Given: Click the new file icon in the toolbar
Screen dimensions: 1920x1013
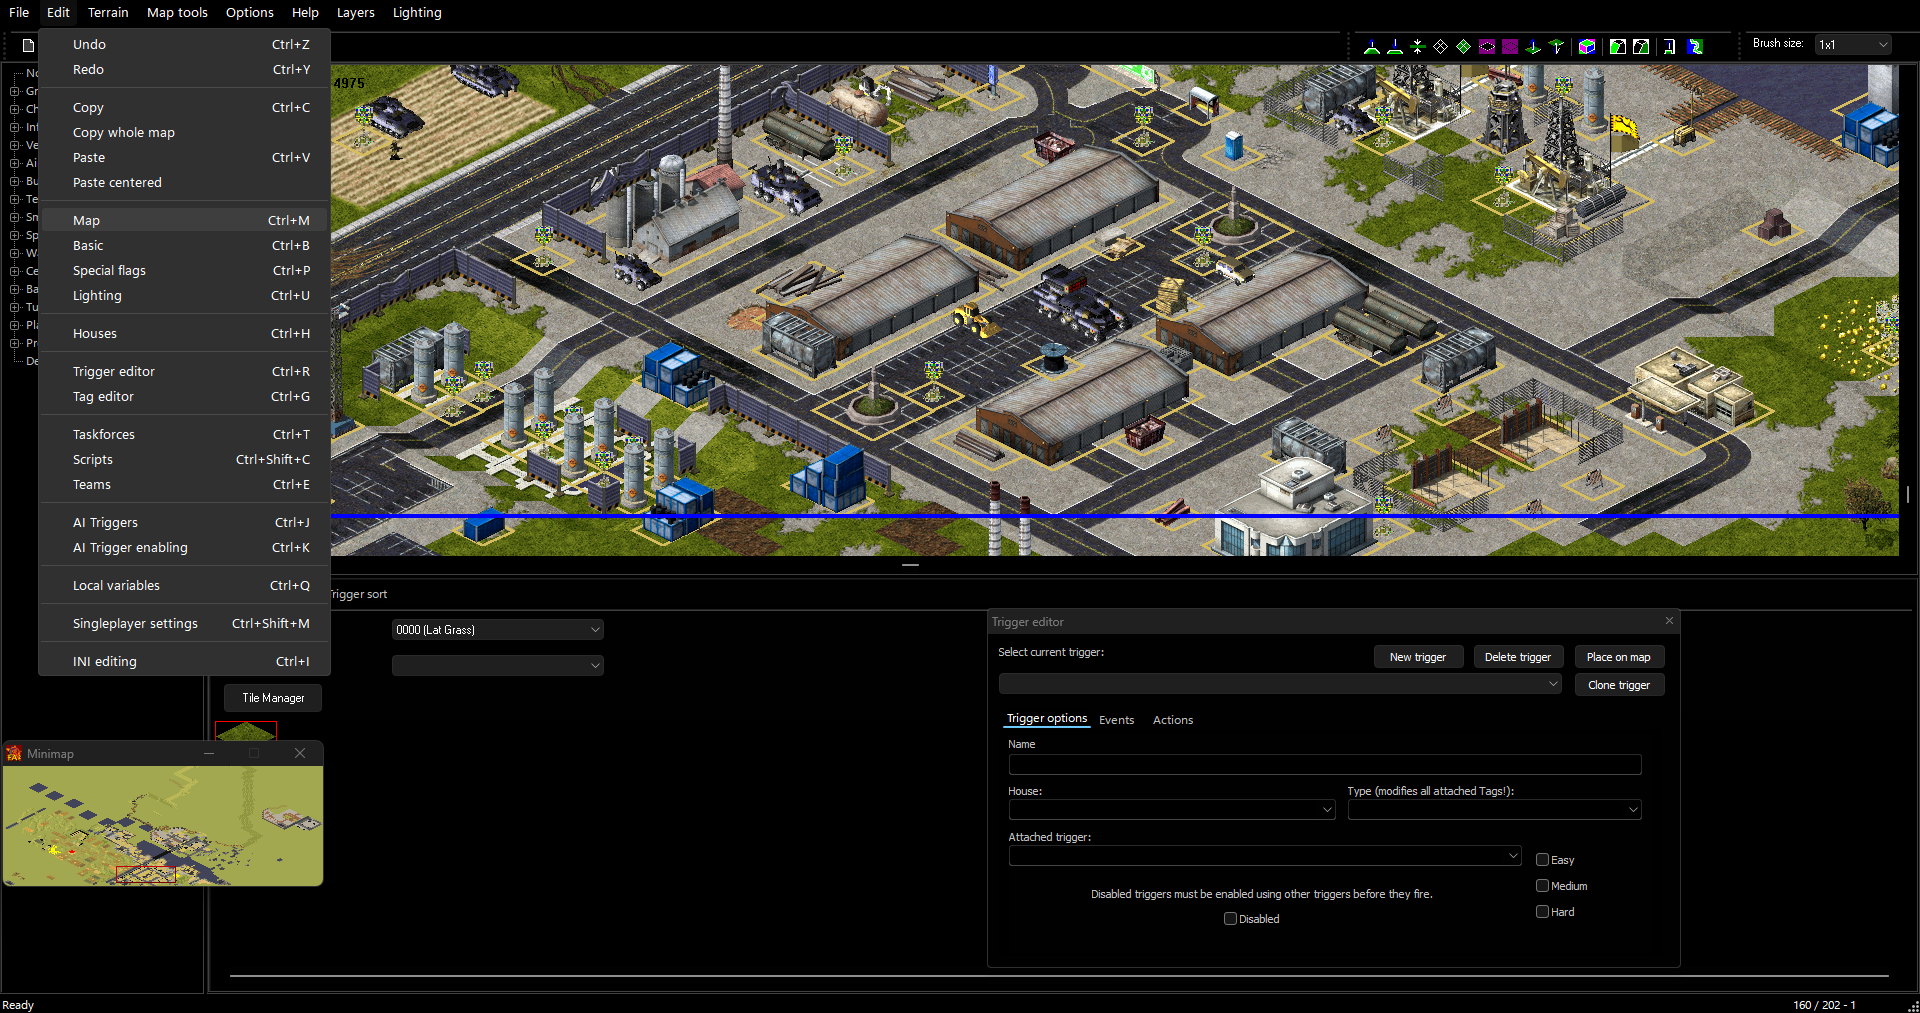Looking at the screenshot, I should tap(28, 45).
